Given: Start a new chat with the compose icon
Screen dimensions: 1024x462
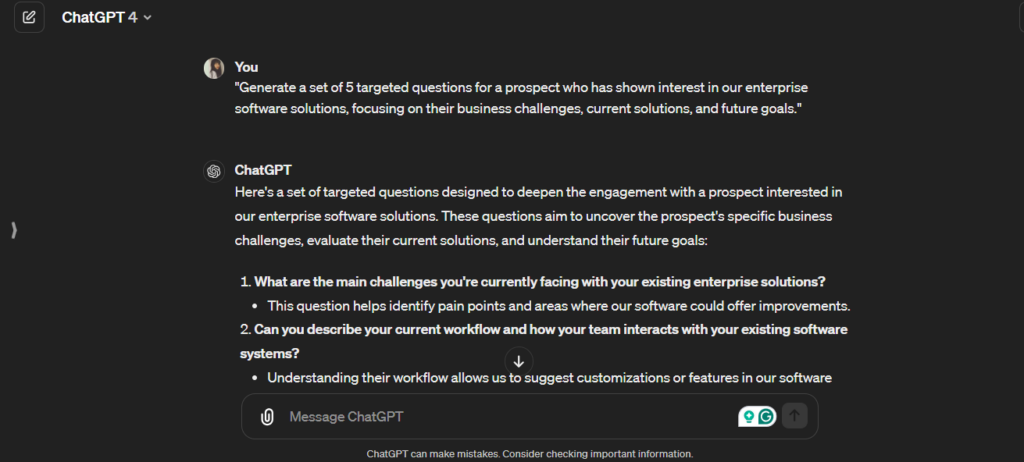Looking at the screenshot, I should (29, 17).
